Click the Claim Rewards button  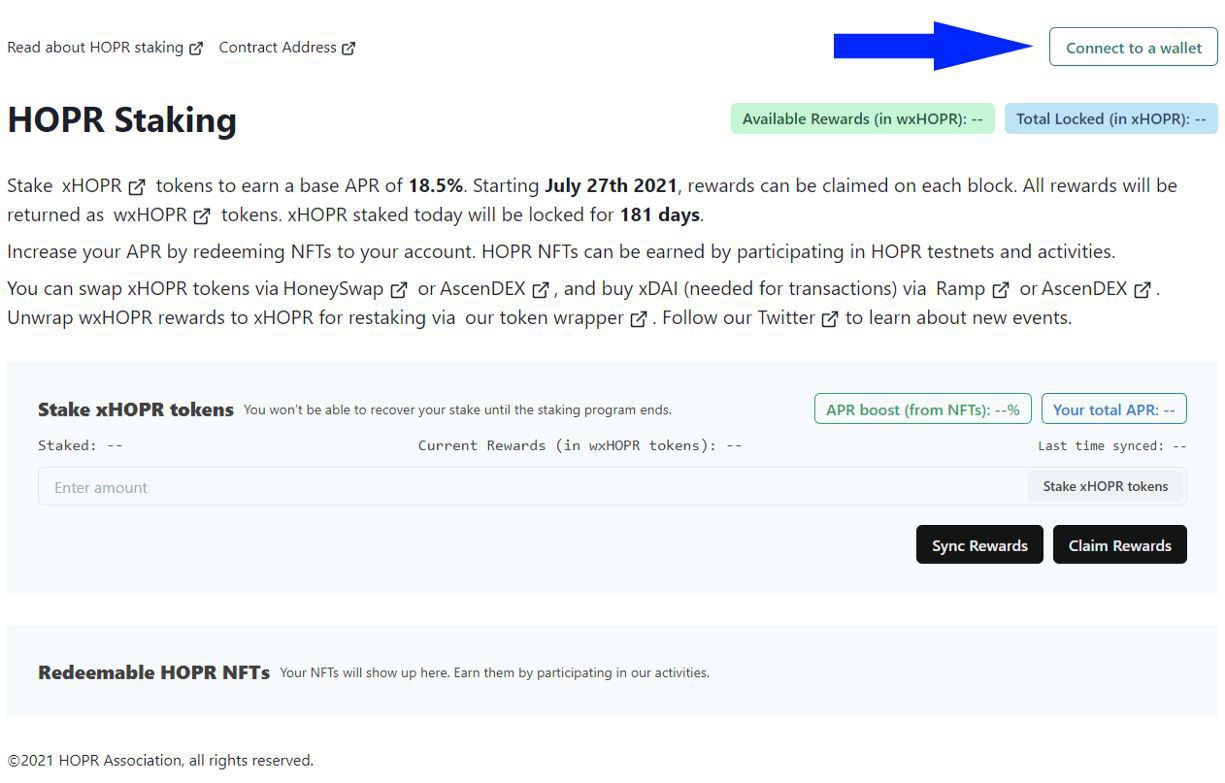1119,545
